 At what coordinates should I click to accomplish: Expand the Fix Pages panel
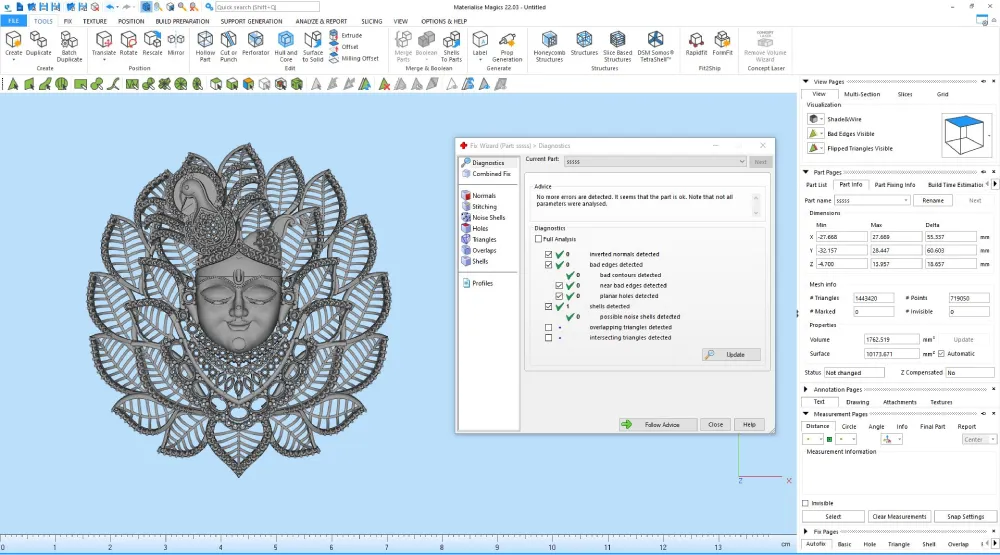805,531
